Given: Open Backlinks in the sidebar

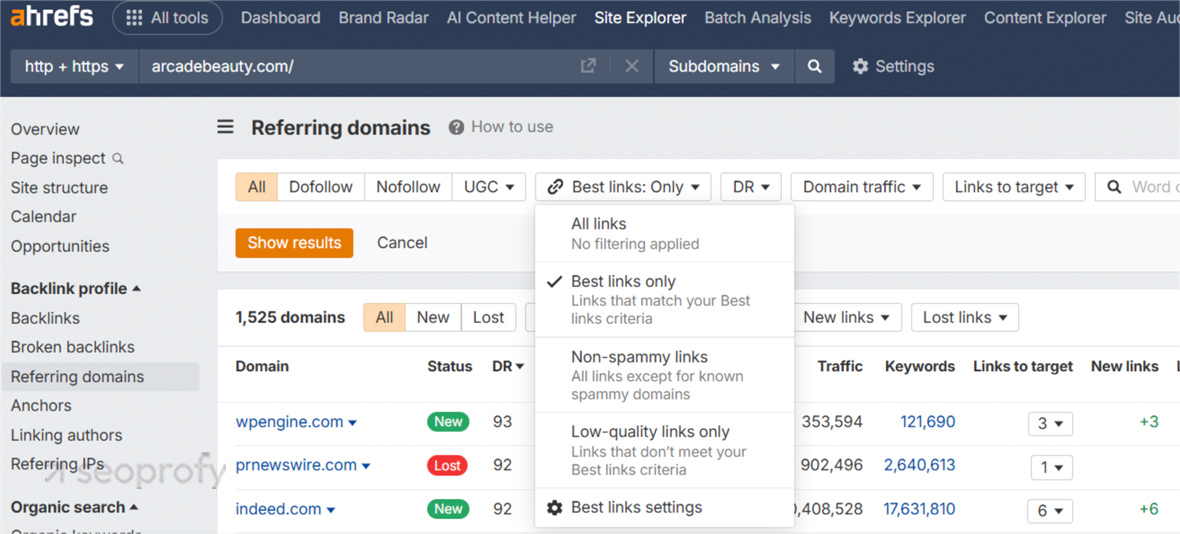Looking at the screenshot, I should point(45,319).
